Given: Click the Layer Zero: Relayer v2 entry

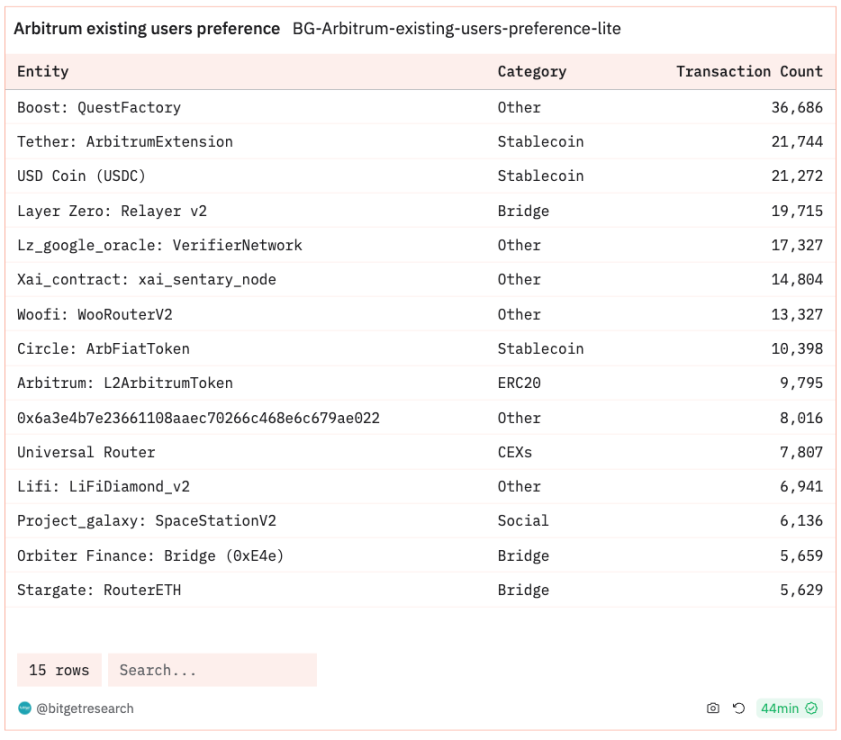Looking at the screenshot, I should pyautogui.click(x=112, y=211).
